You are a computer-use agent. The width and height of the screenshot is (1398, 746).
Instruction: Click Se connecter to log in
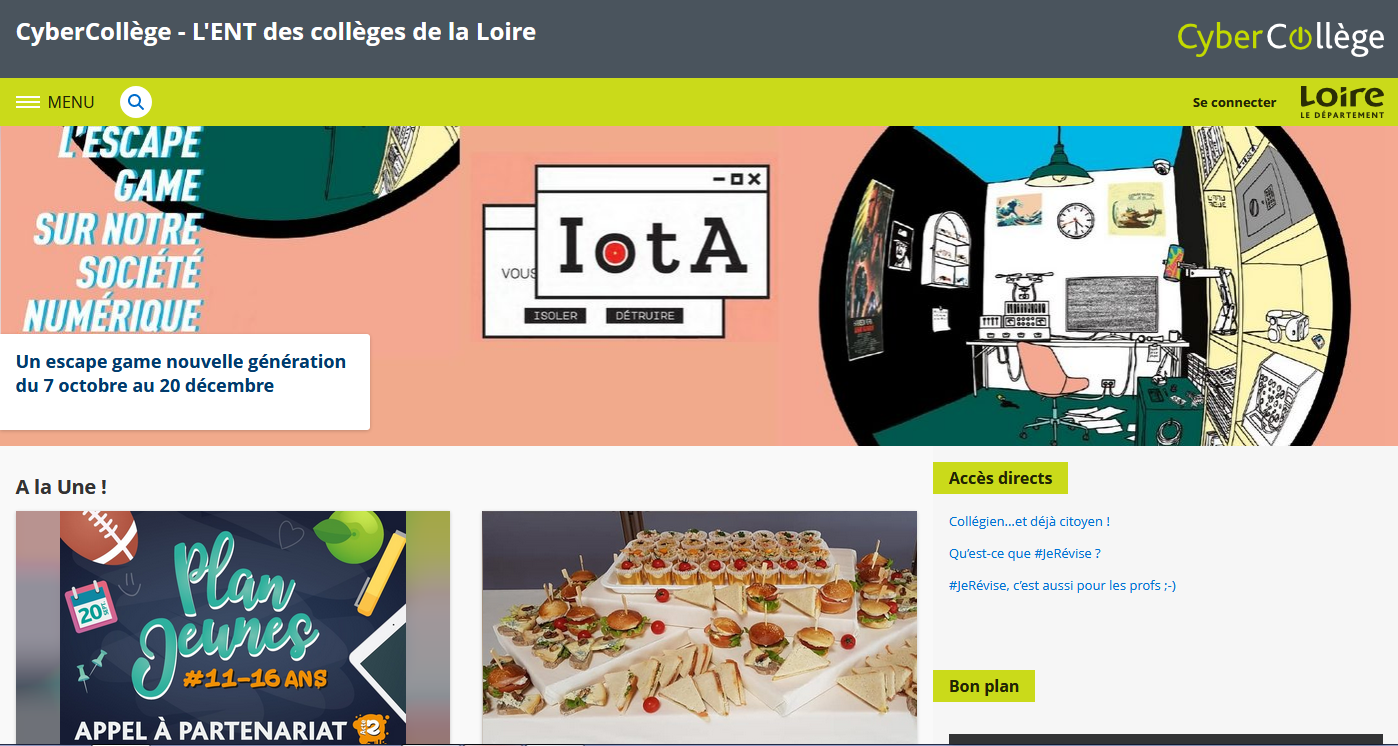point(1234,102)
